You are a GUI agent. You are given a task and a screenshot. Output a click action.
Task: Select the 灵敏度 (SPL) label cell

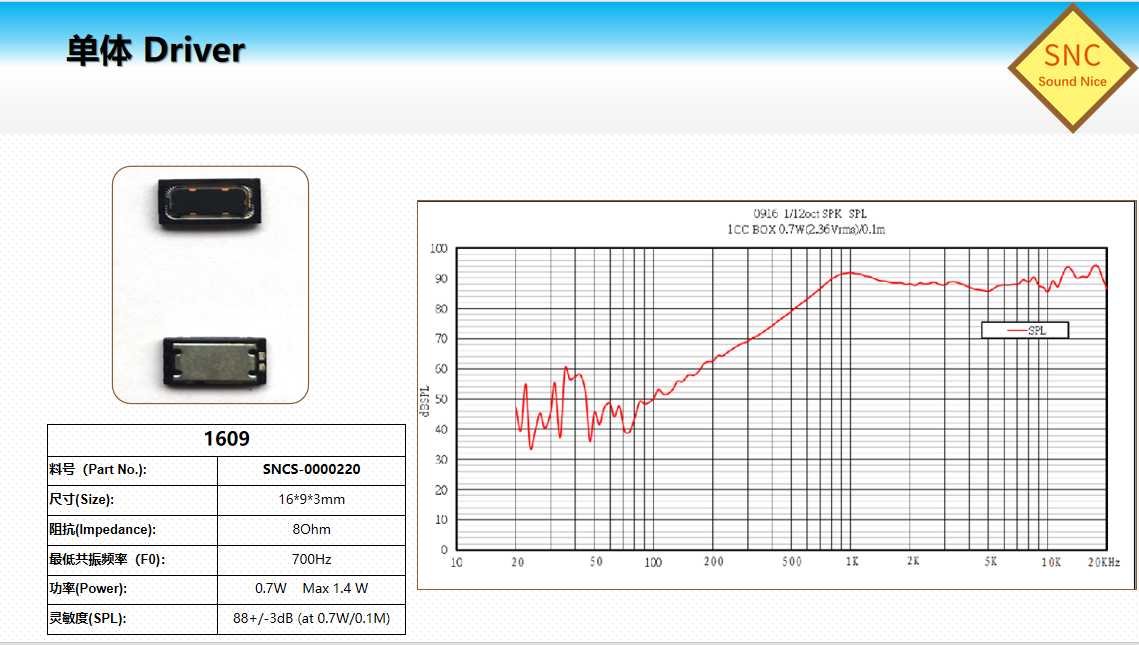point(132,619)
